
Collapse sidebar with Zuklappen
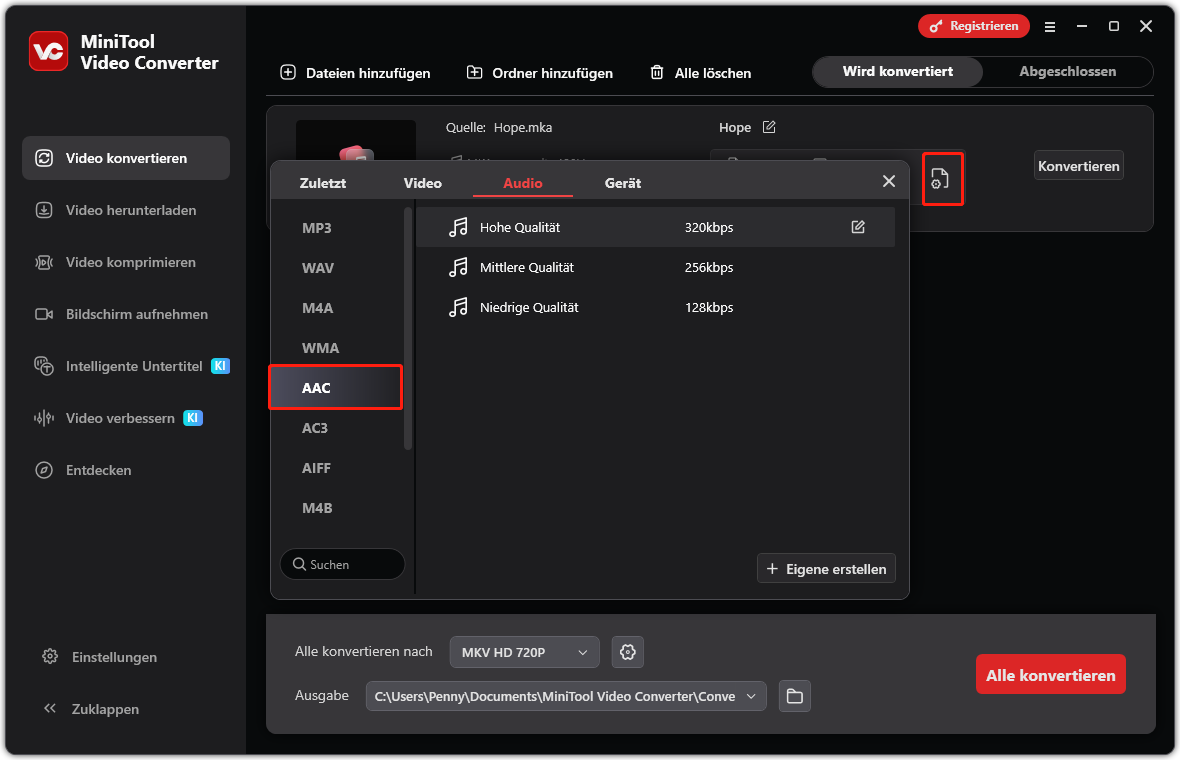click(91, 709)
